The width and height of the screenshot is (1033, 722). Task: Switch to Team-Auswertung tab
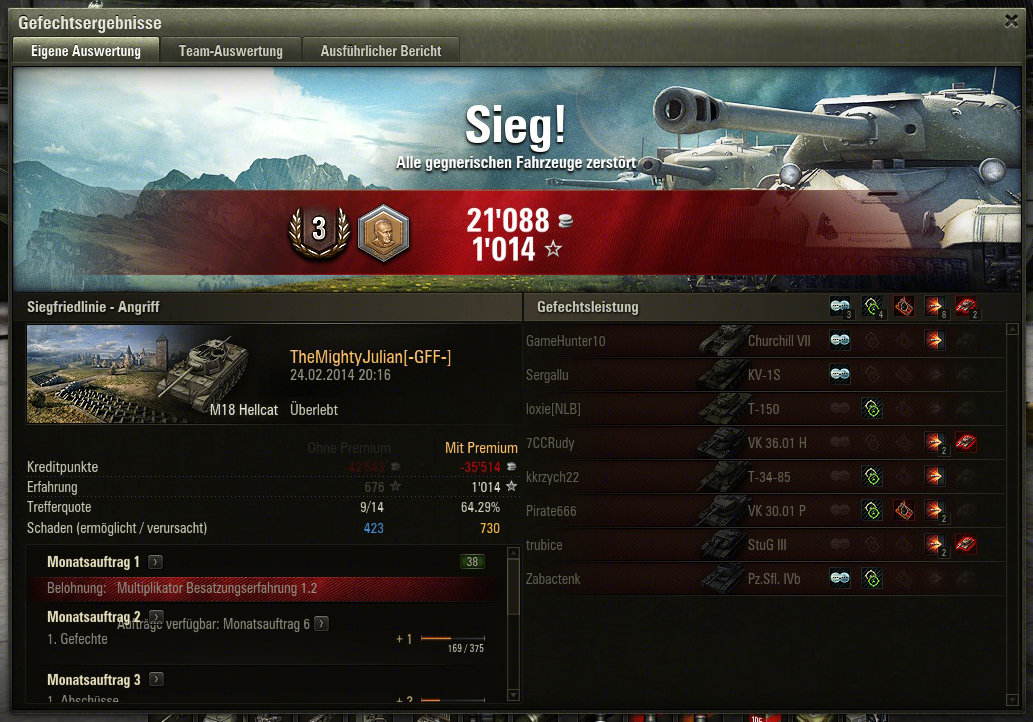tap(231, 51)
